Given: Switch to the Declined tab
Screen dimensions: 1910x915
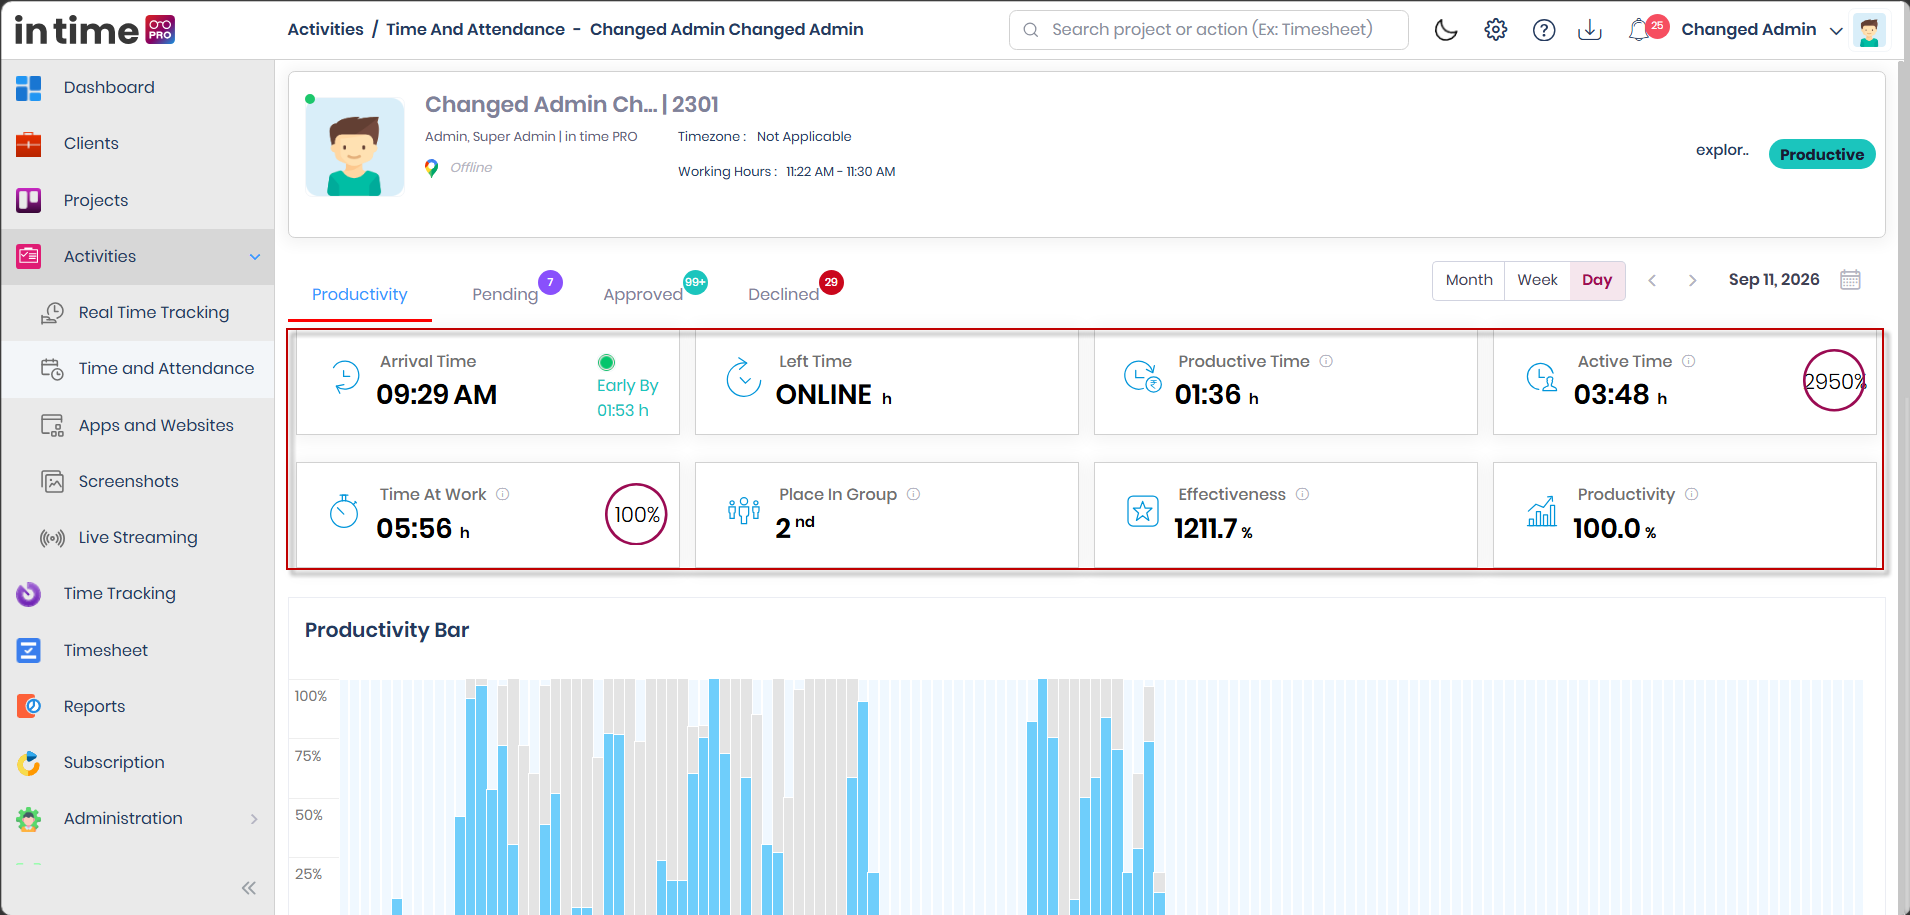Looking at the screenshot, I should coord(783,295).
